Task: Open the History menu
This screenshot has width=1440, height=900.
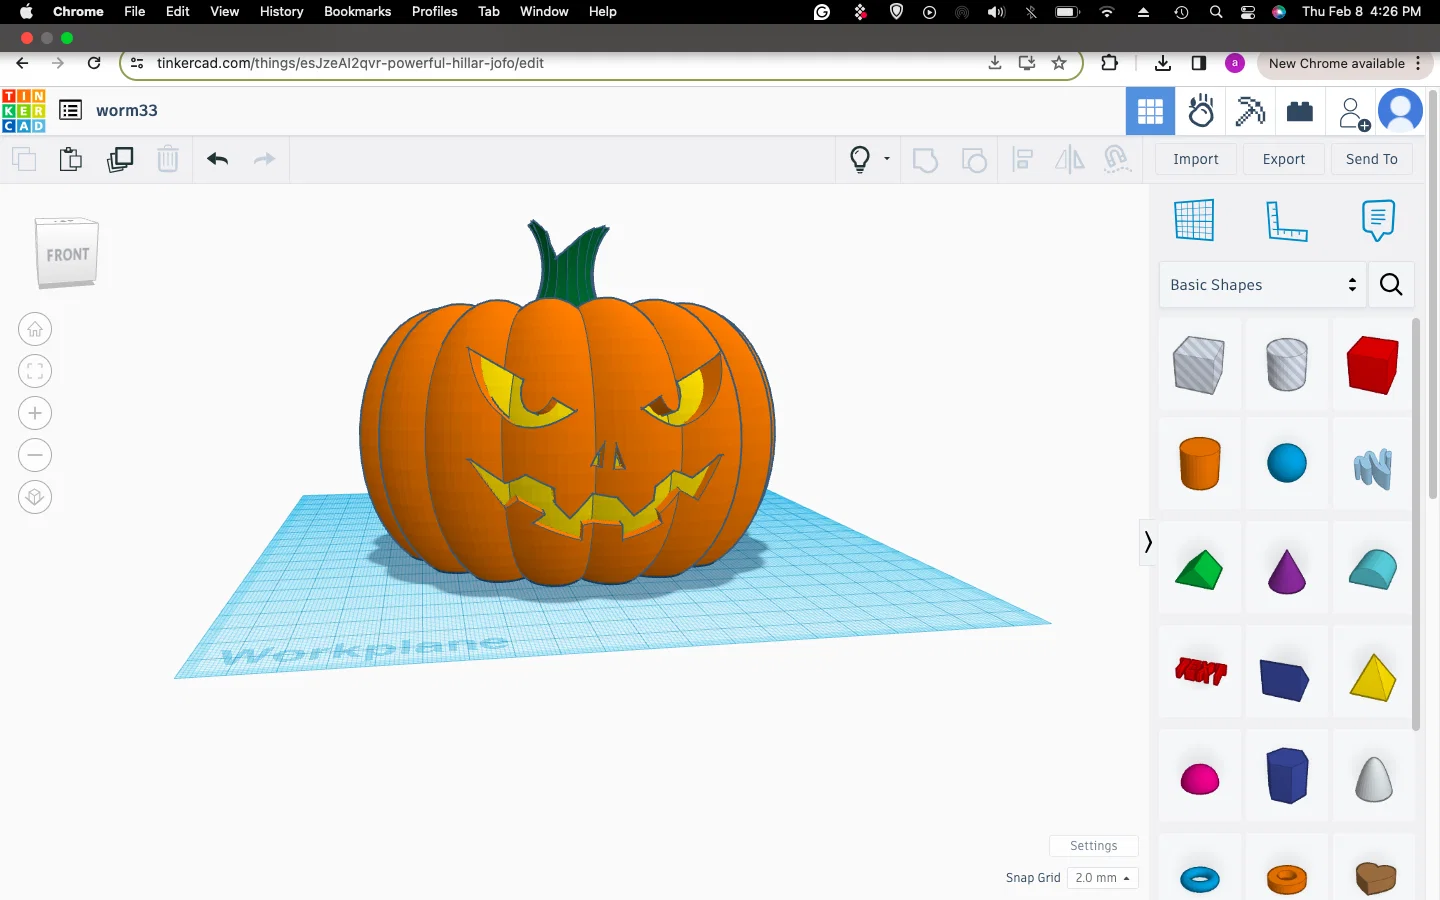Action: click(281, 11)
